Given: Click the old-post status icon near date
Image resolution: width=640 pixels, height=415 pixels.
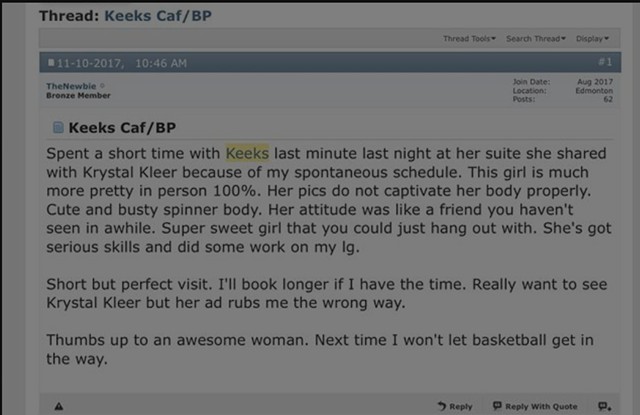Looking at the screenshot, I should click(51, 63).
